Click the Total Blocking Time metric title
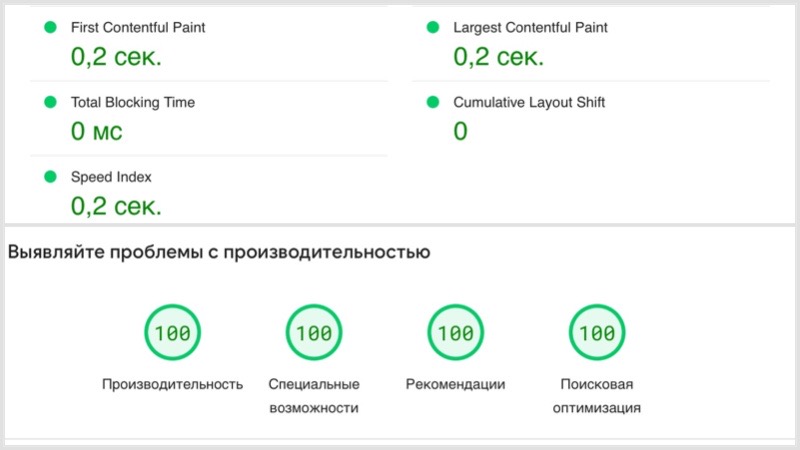This screenshot has width=800, height=450. [x=132, y=102]
